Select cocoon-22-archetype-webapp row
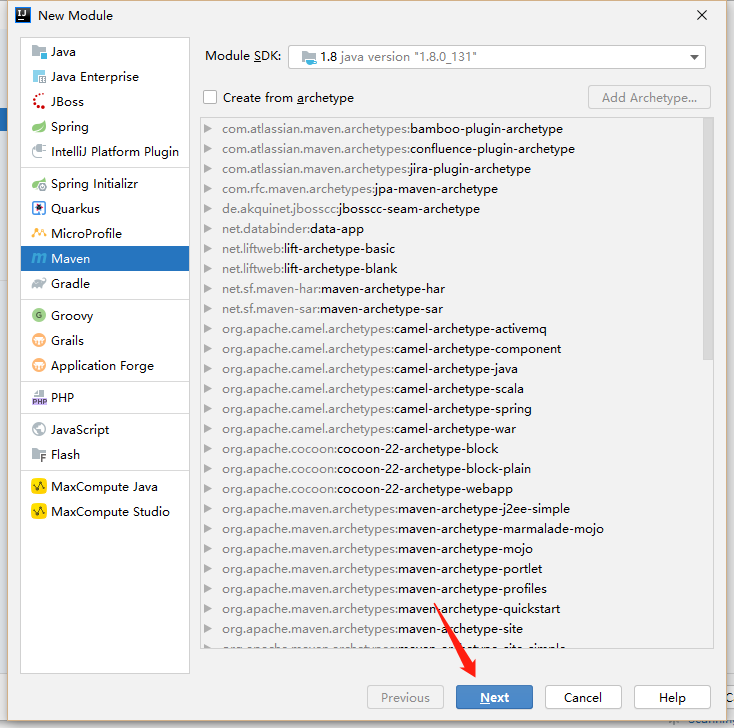Image resolution: width=734 pixels, height=728 pixels. point(452,489)
